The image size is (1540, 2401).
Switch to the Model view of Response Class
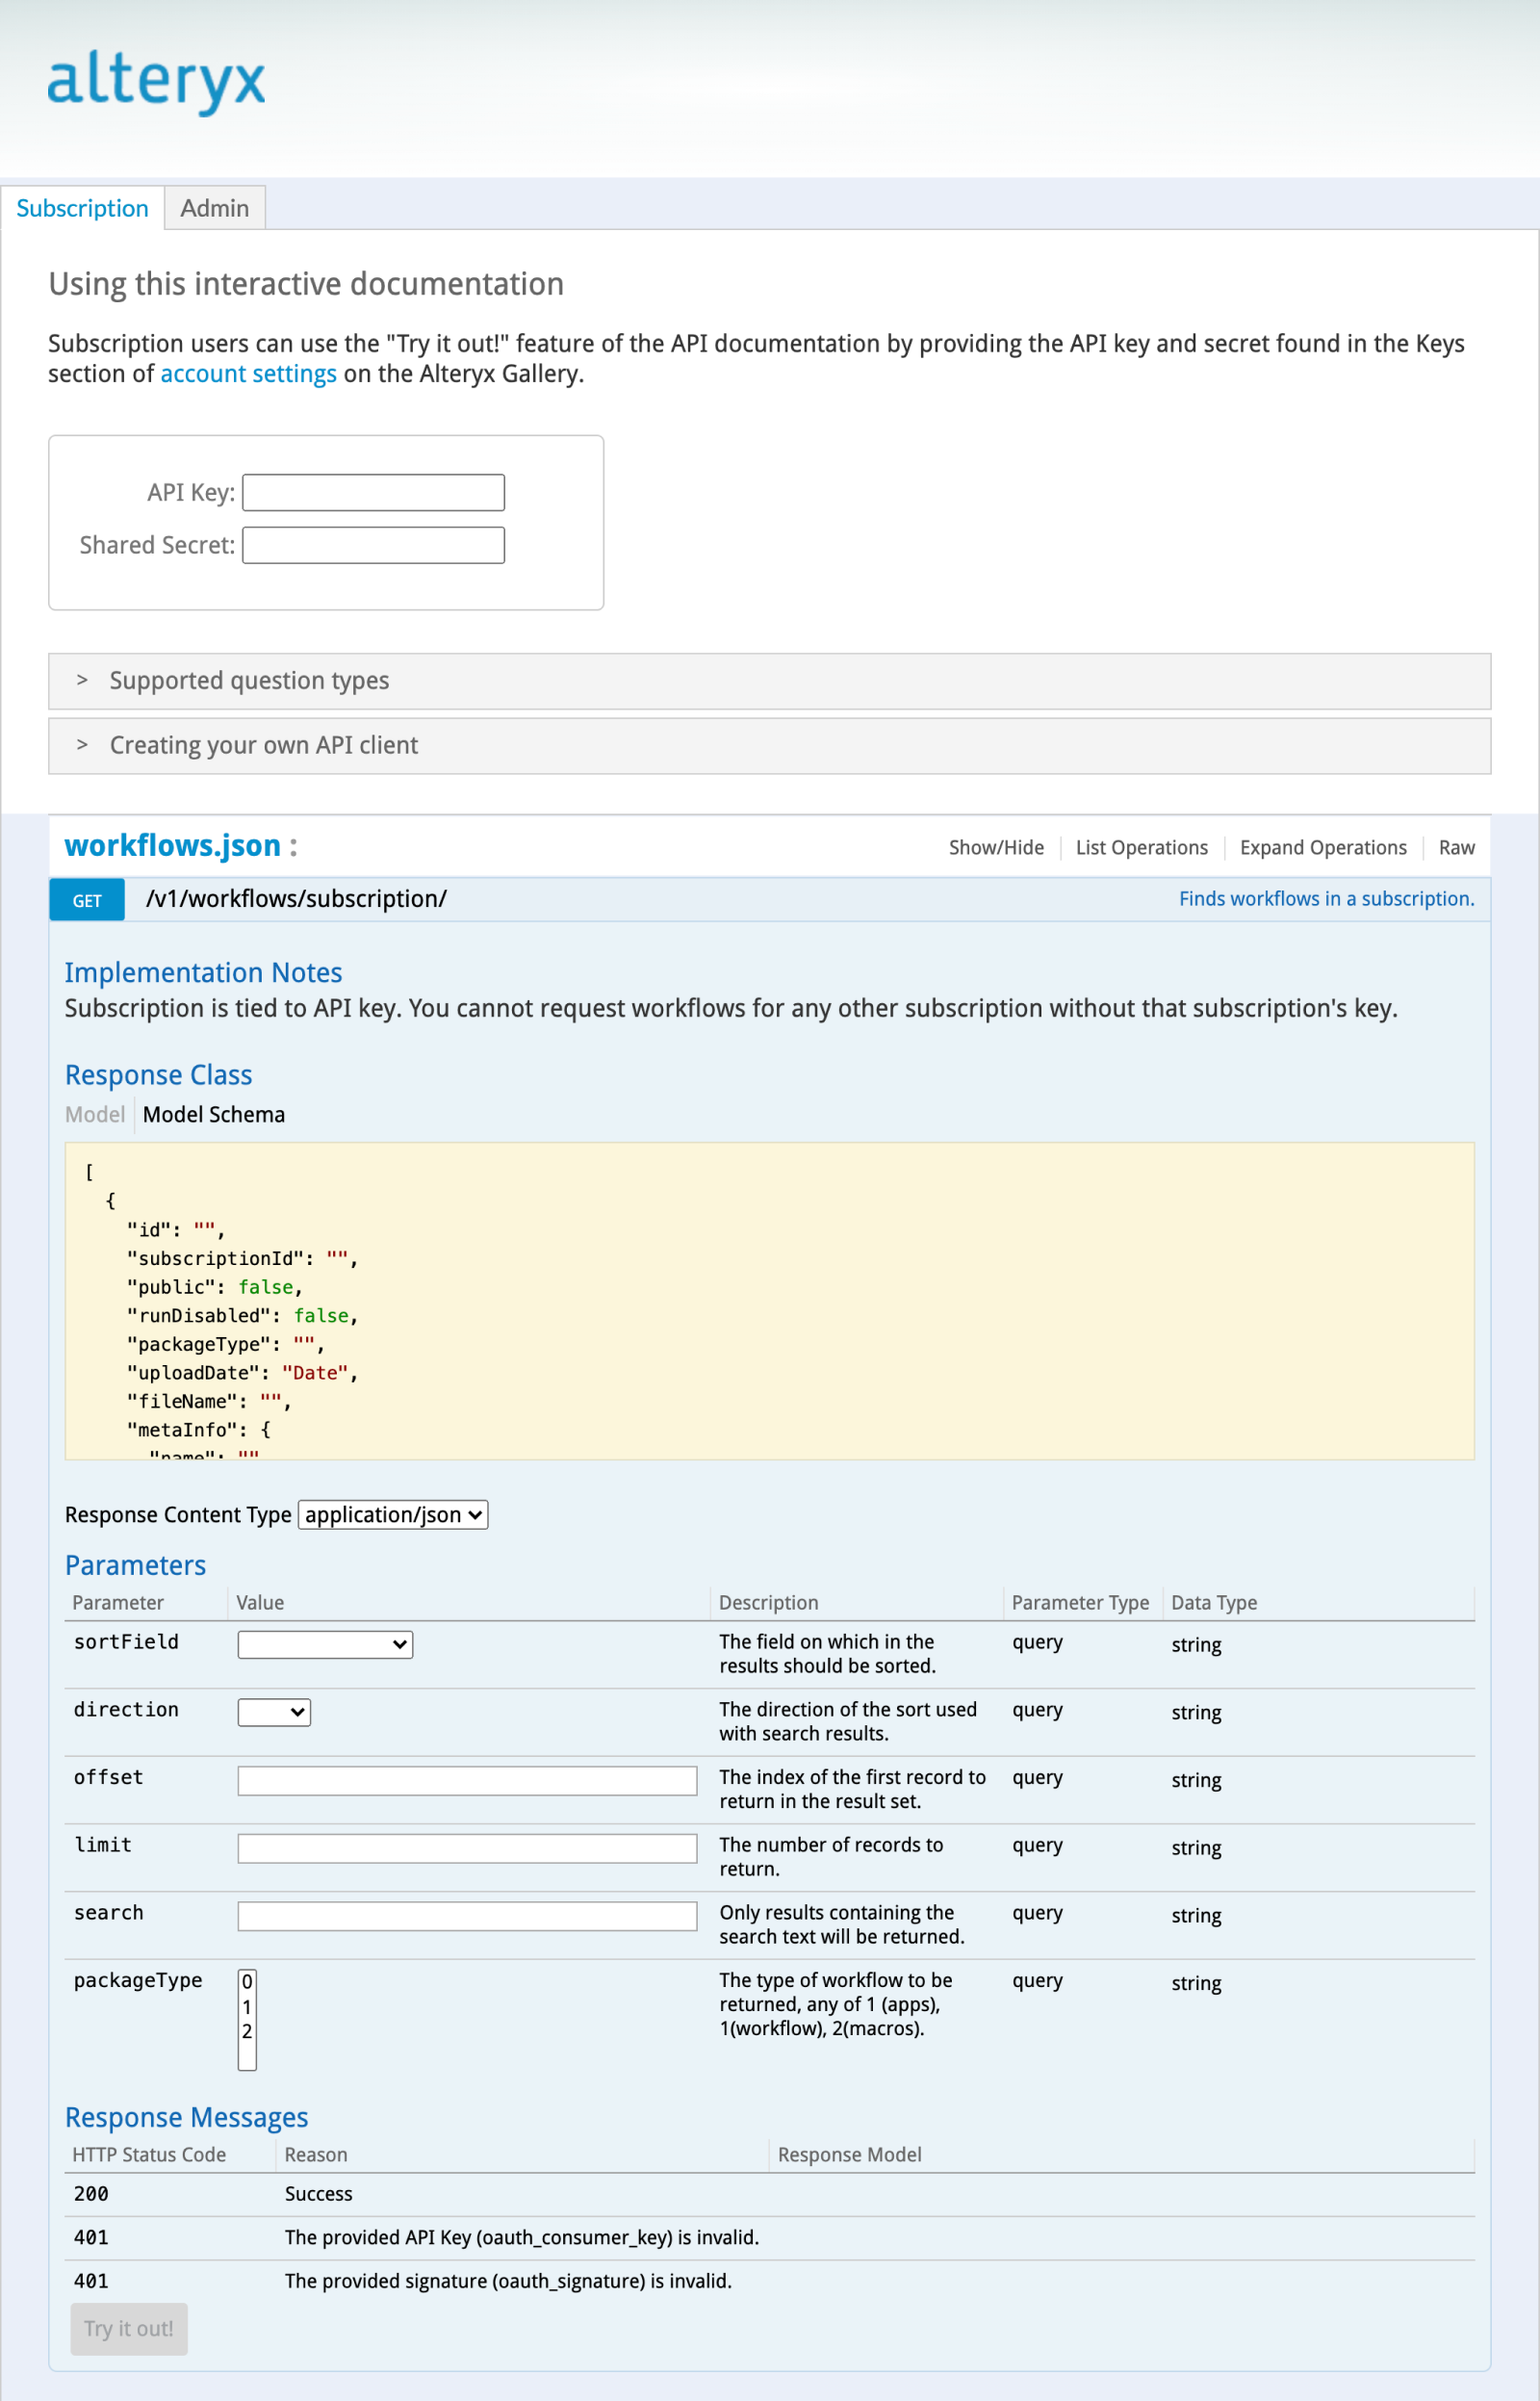pyautogui.click(x=94, y=1114)
